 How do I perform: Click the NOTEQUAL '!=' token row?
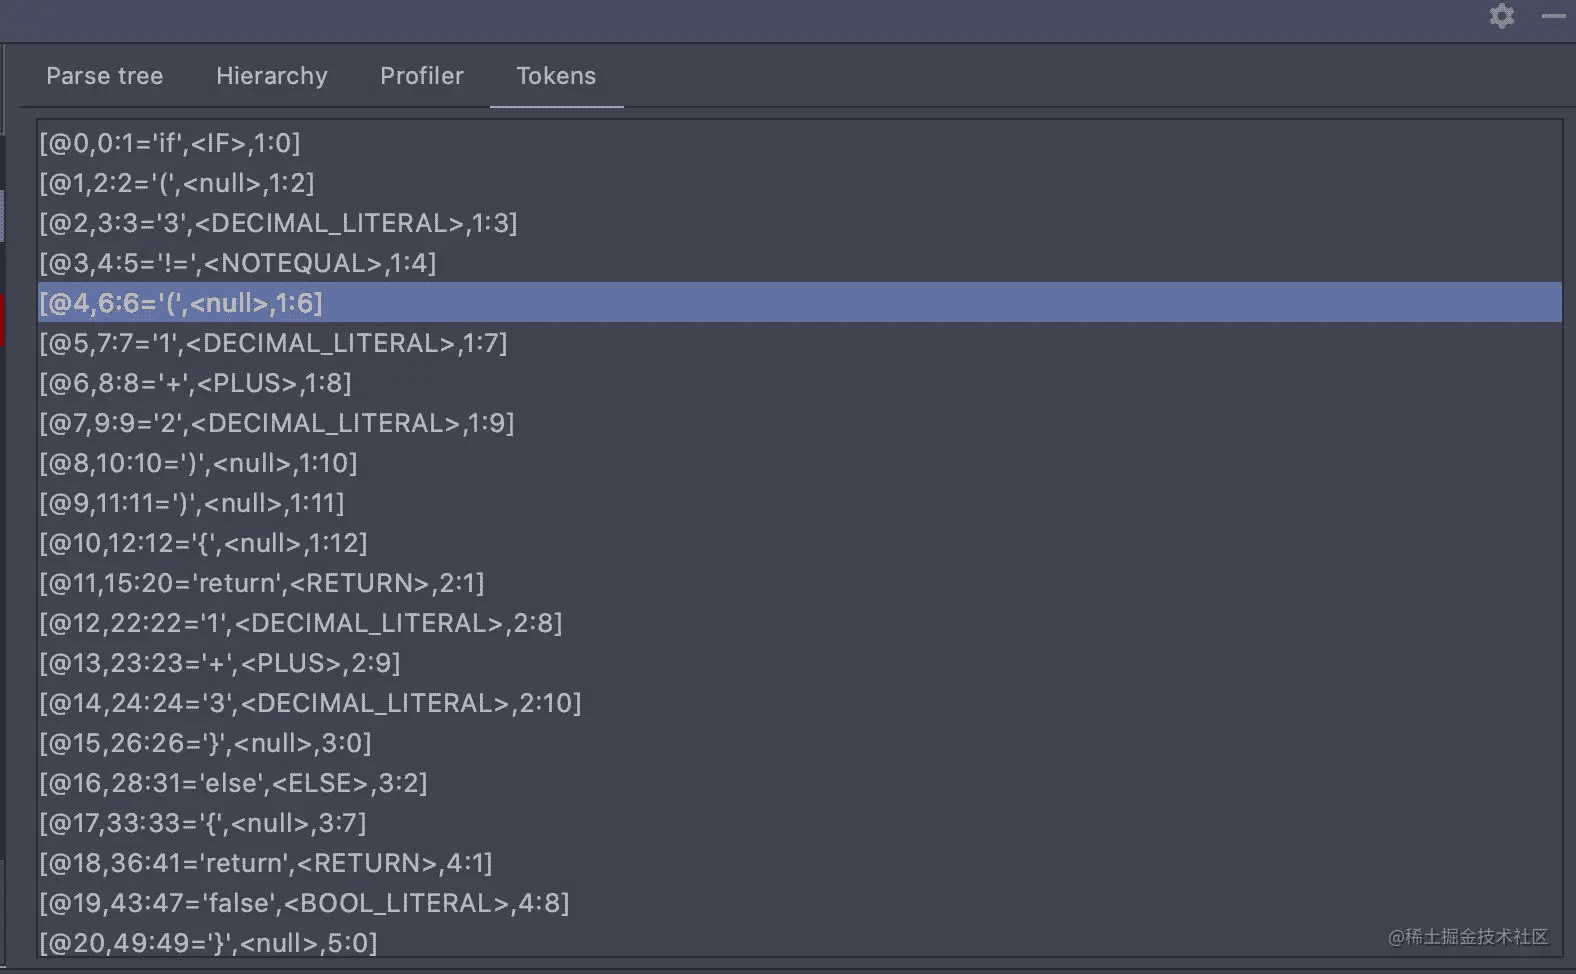click(x=238, y=263)
